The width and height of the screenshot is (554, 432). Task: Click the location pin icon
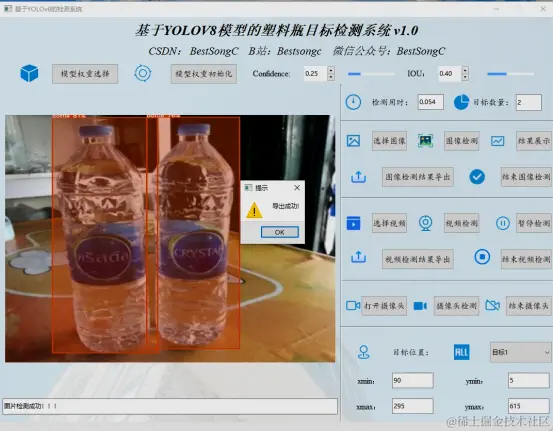click(364, 352)
